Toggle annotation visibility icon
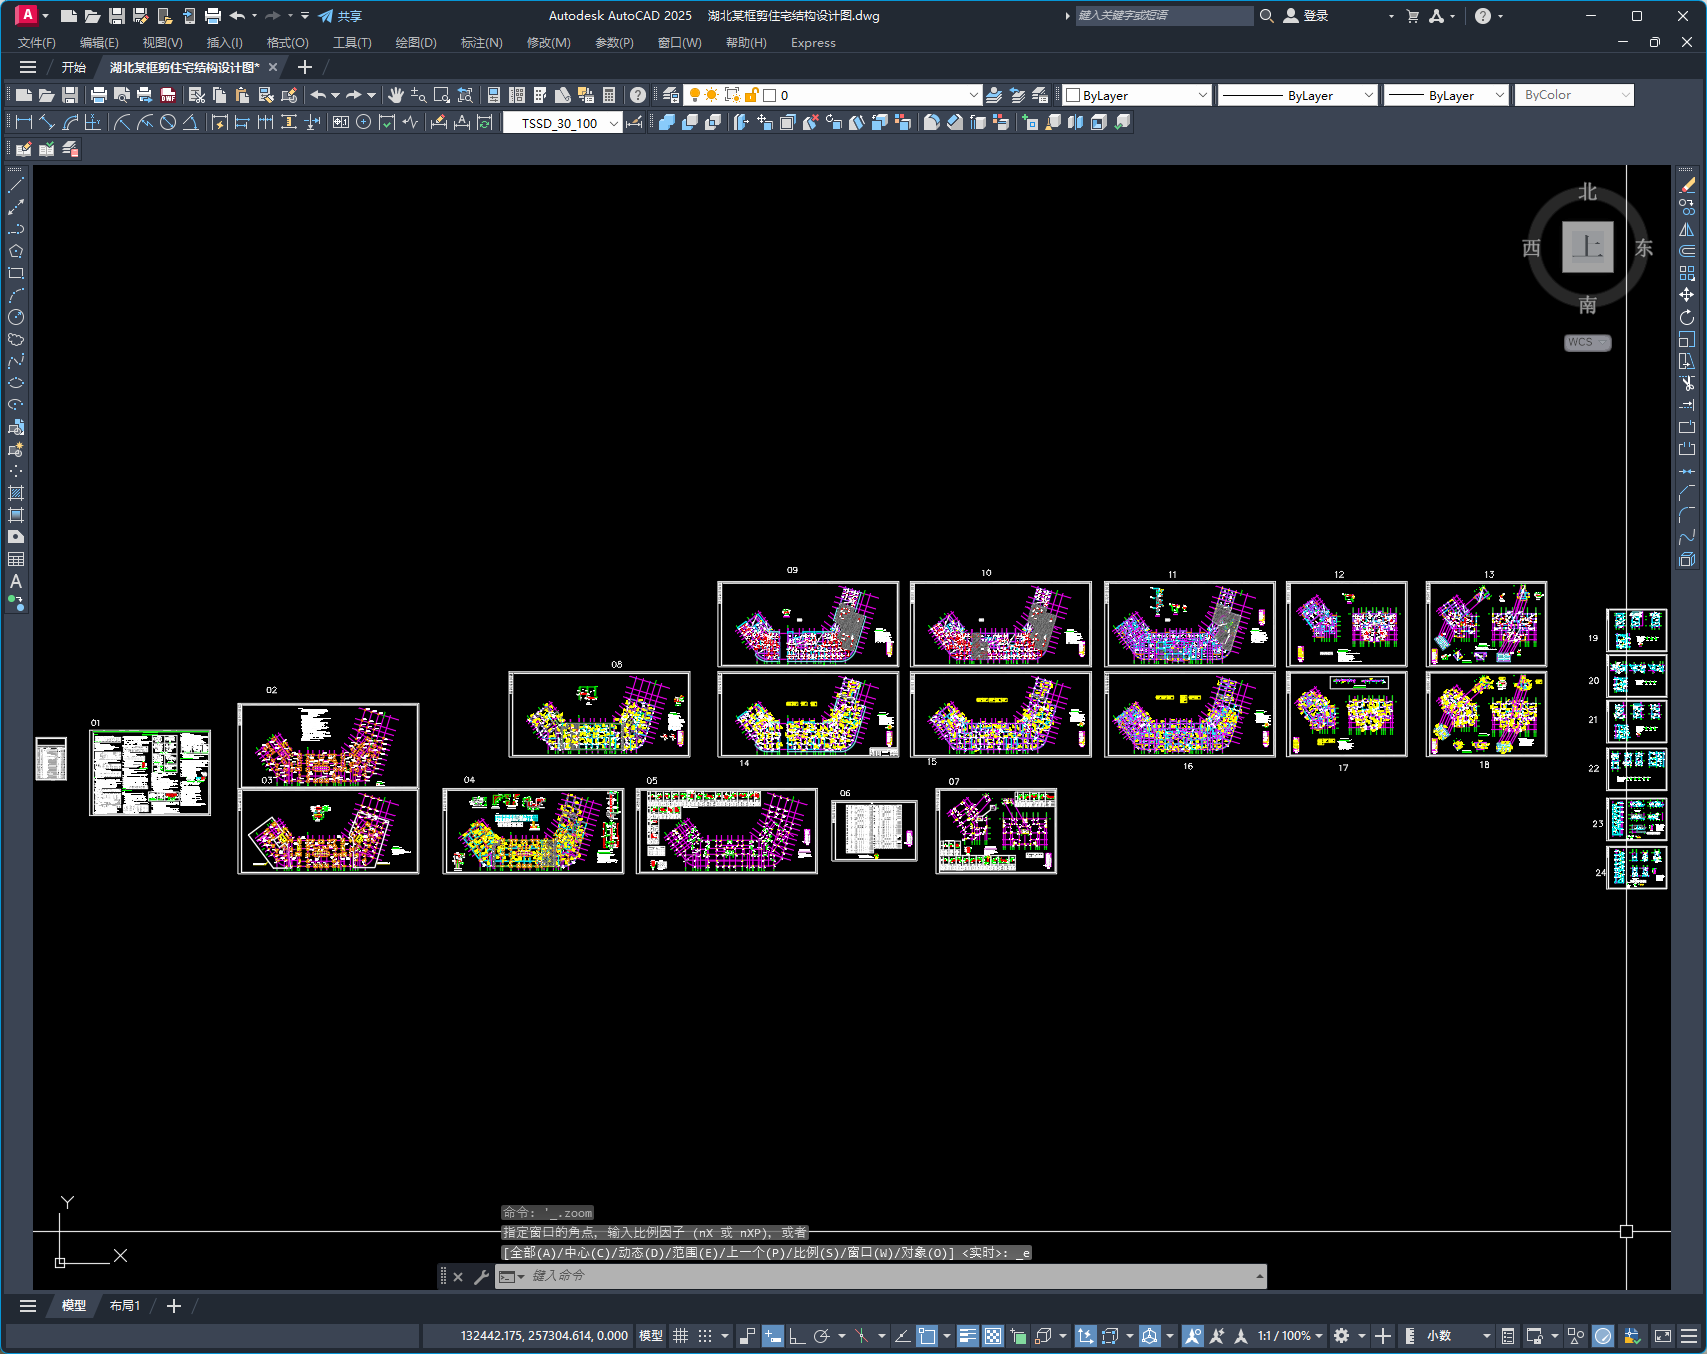The image size is (1707, 1354). click(x=1193, y=1336)
